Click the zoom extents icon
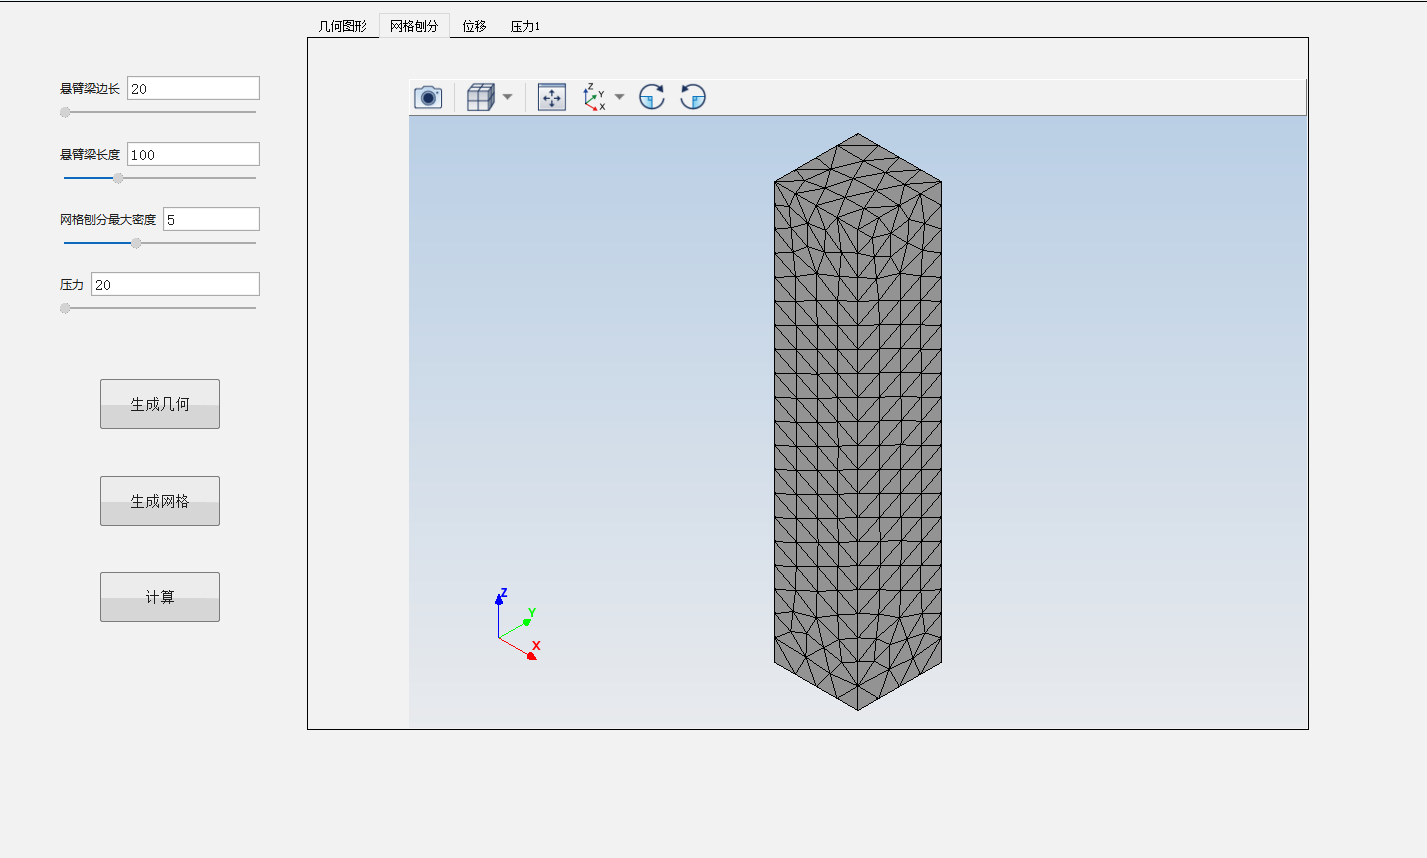Screen dimensions: 1427x858 click(x=552, y=97)
